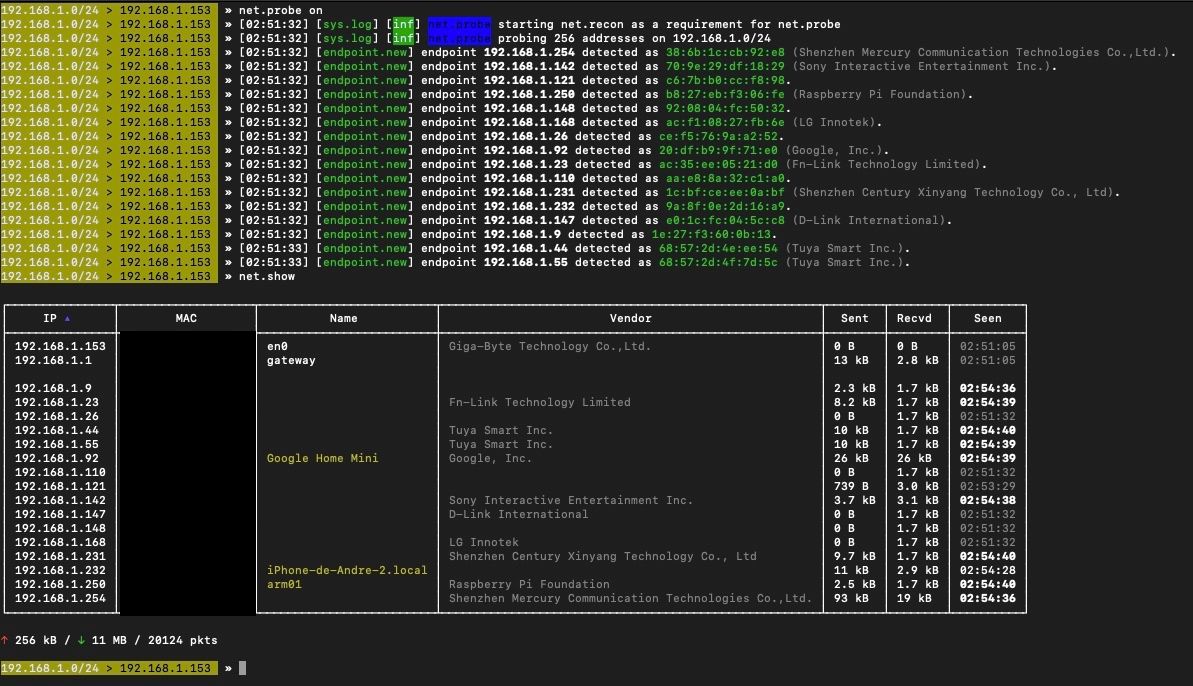This screenshot has width=1193, height=686.
Task: Click the 'en0' interface name
Action: pyautogui.click(x=277, y=347)
